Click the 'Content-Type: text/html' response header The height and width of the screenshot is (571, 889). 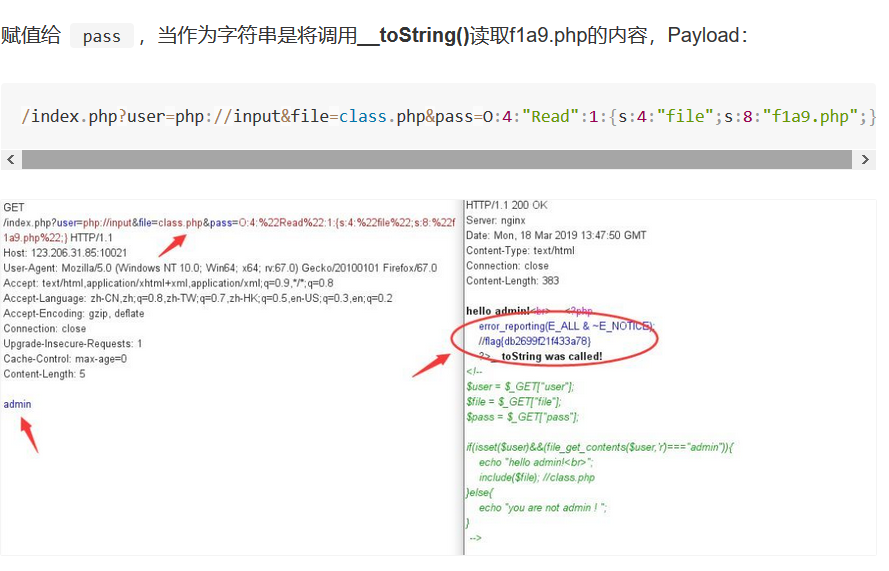click(520, 251)
